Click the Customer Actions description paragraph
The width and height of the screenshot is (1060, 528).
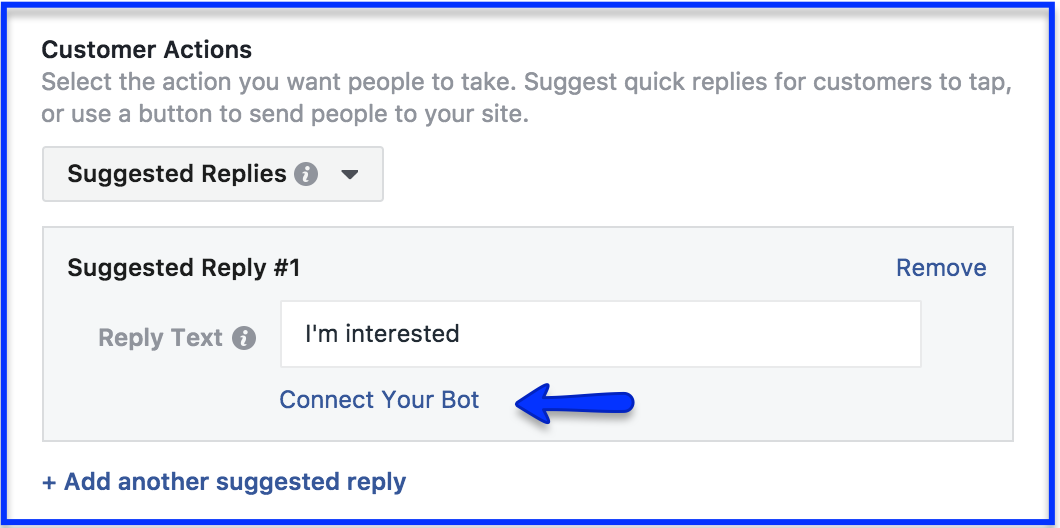click(x=527, y=98)
